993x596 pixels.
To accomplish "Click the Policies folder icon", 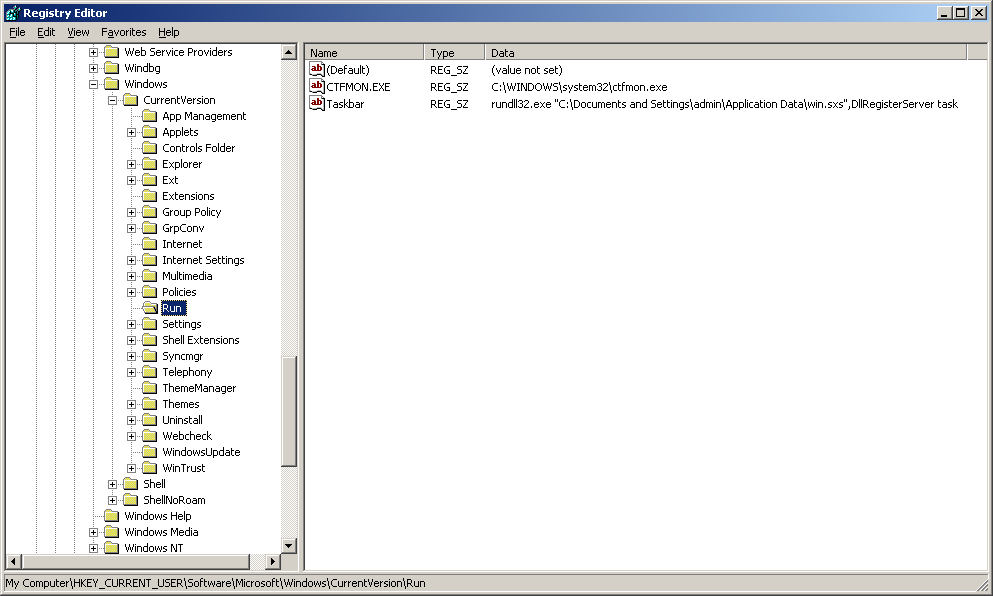I will tap(150, 292).
